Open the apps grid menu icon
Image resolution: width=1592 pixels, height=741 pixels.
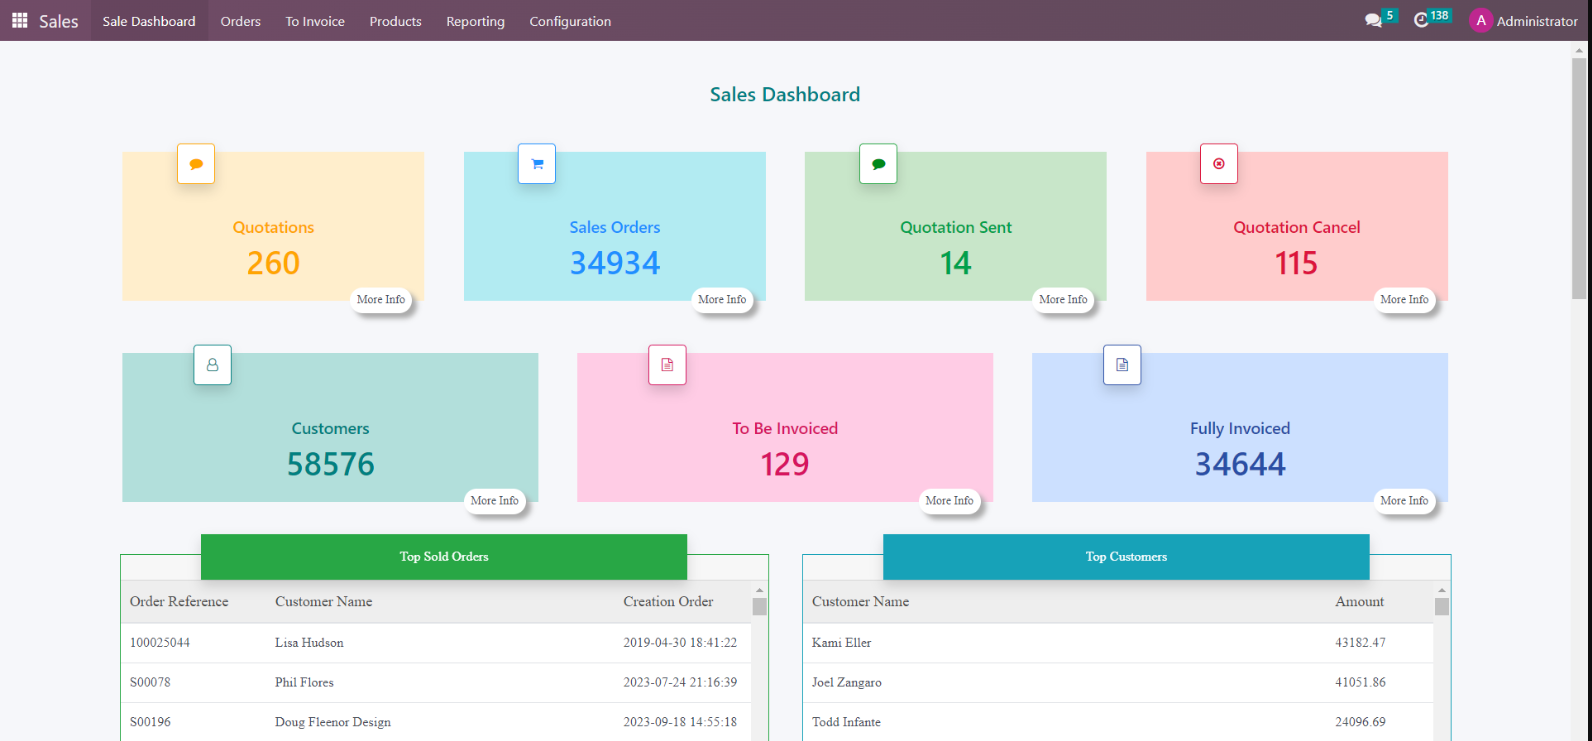click(19, 20)
